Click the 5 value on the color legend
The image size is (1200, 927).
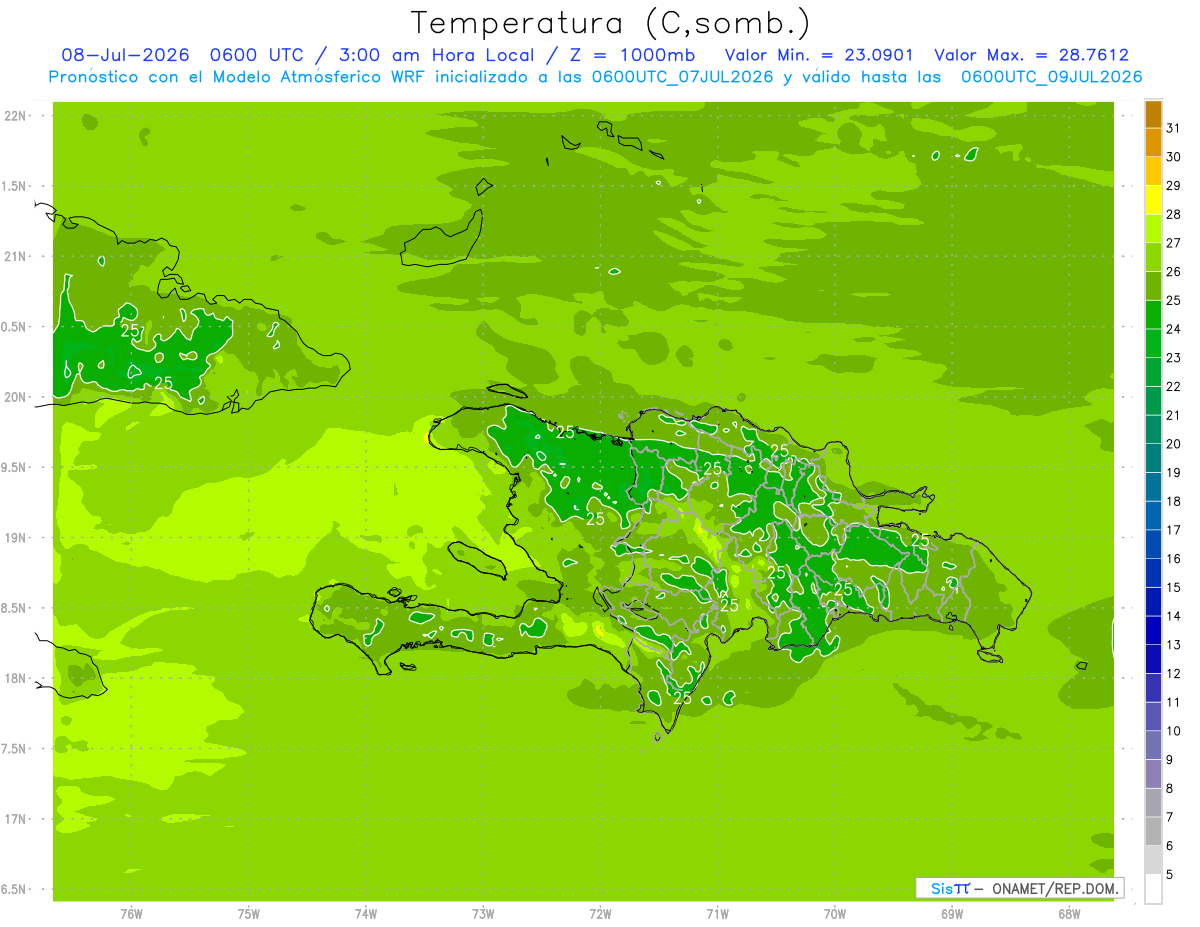(1171, 875)
